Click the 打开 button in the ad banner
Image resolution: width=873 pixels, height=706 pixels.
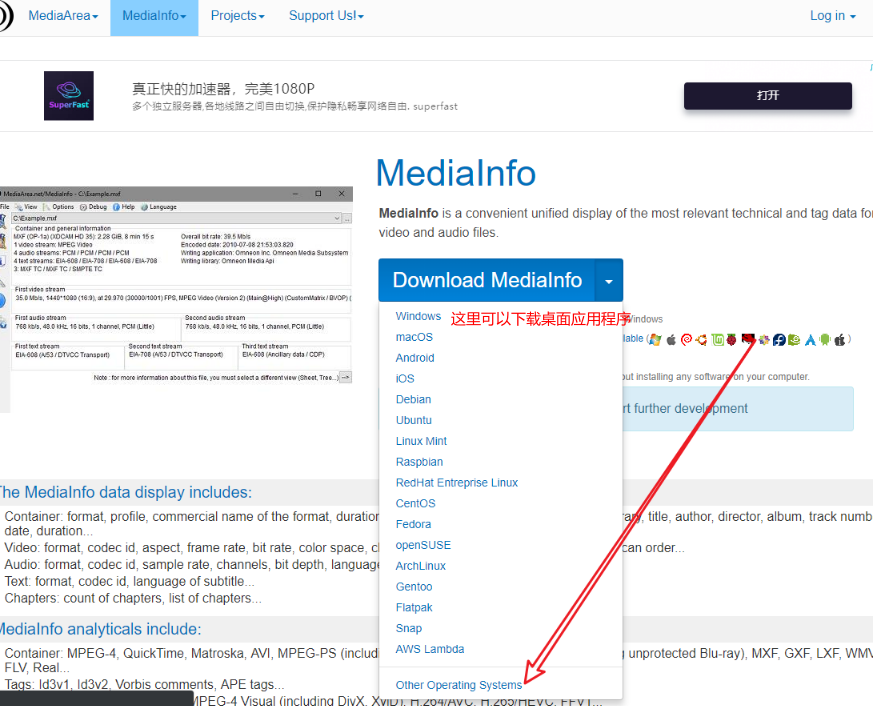[767, 95]
